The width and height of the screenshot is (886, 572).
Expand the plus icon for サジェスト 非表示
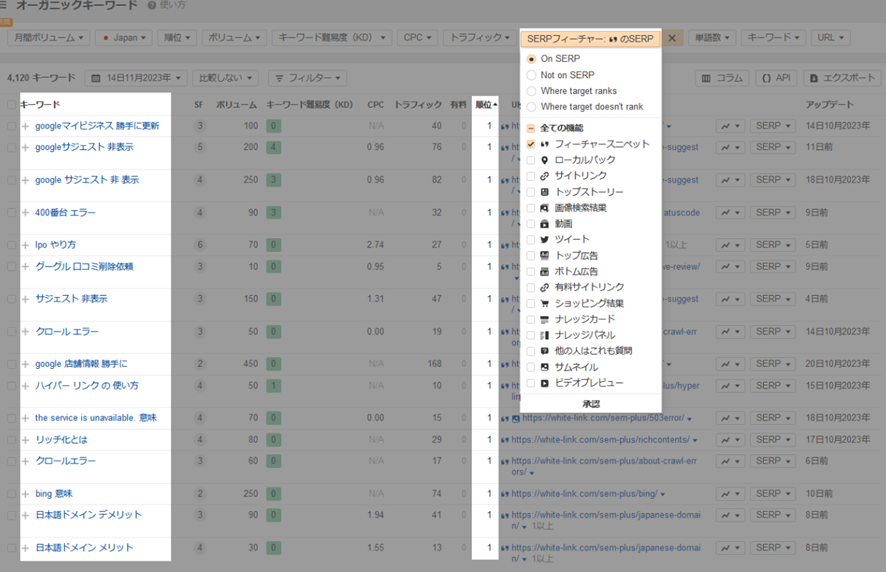(25, 299)
